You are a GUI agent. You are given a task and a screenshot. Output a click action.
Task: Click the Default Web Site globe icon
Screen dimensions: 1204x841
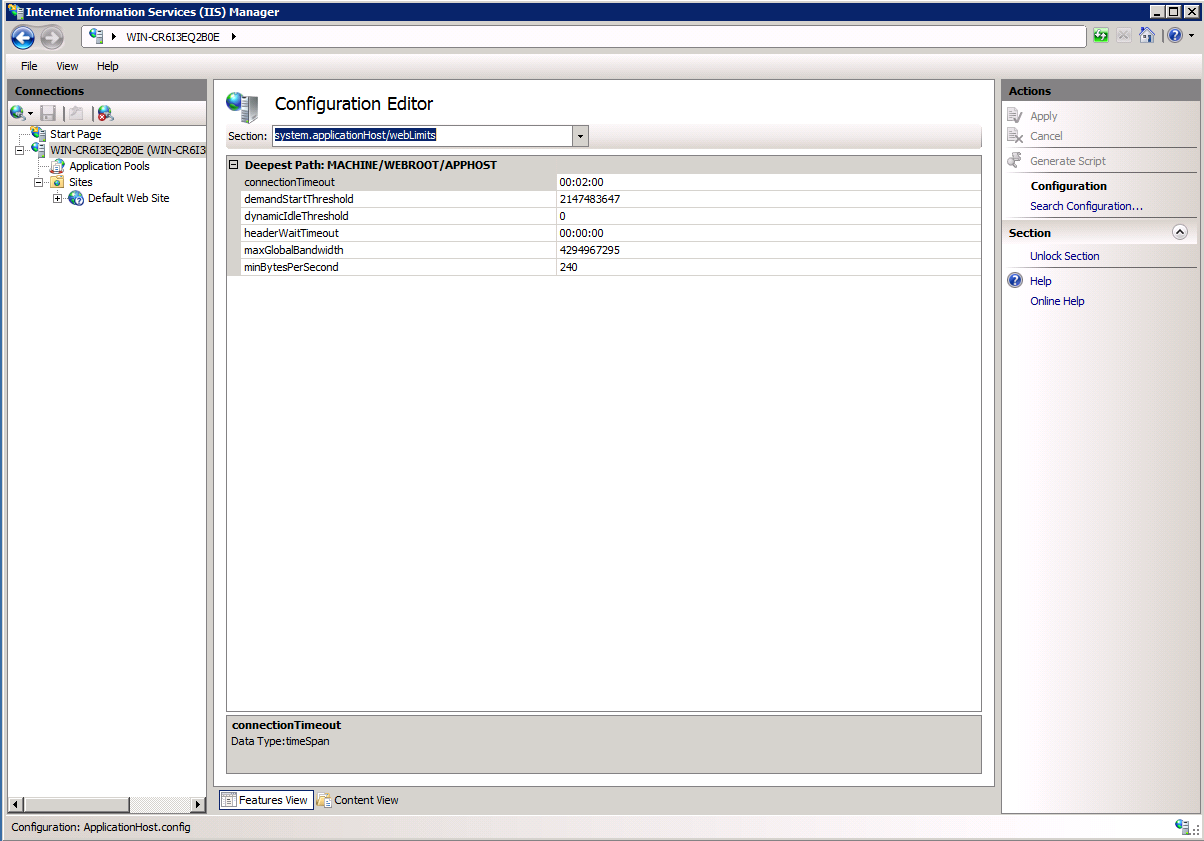76,198
